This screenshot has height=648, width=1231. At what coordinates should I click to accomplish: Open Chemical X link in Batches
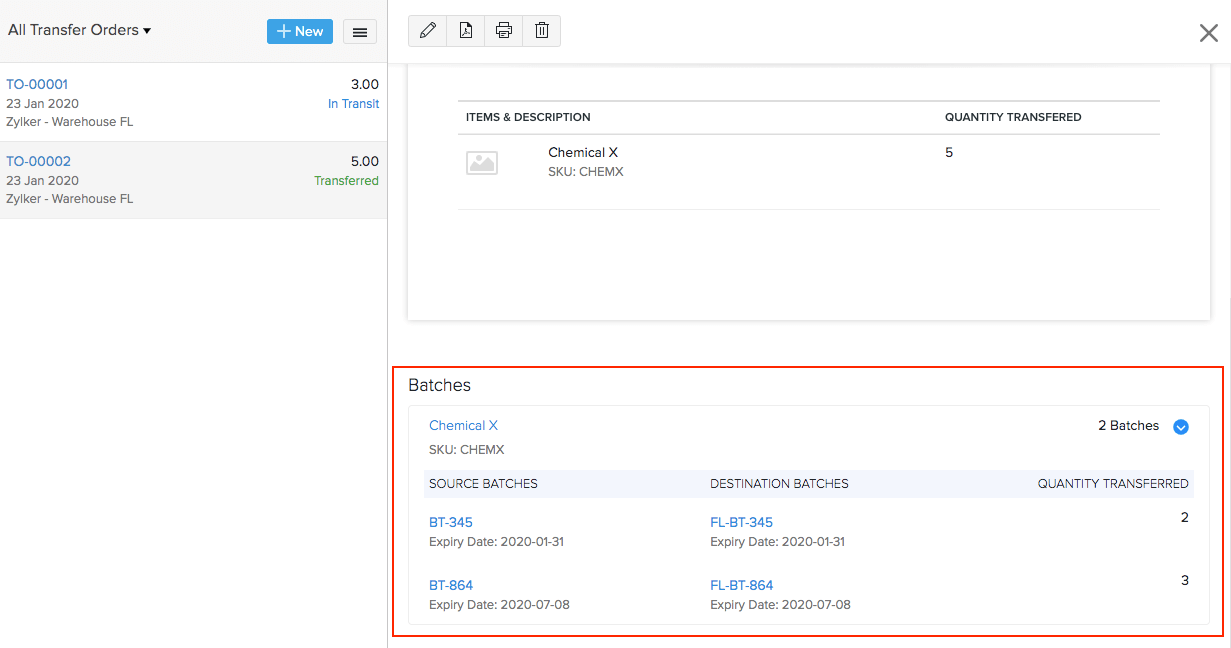463,426
